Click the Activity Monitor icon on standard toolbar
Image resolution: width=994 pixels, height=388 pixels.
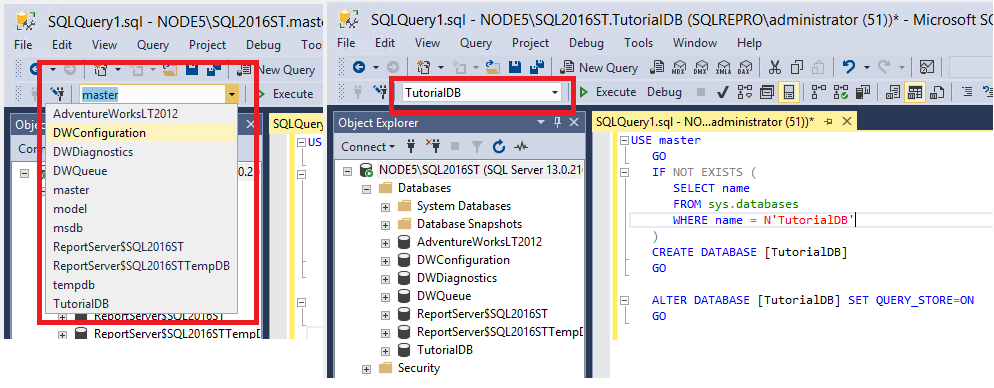[x=927, y=67]
